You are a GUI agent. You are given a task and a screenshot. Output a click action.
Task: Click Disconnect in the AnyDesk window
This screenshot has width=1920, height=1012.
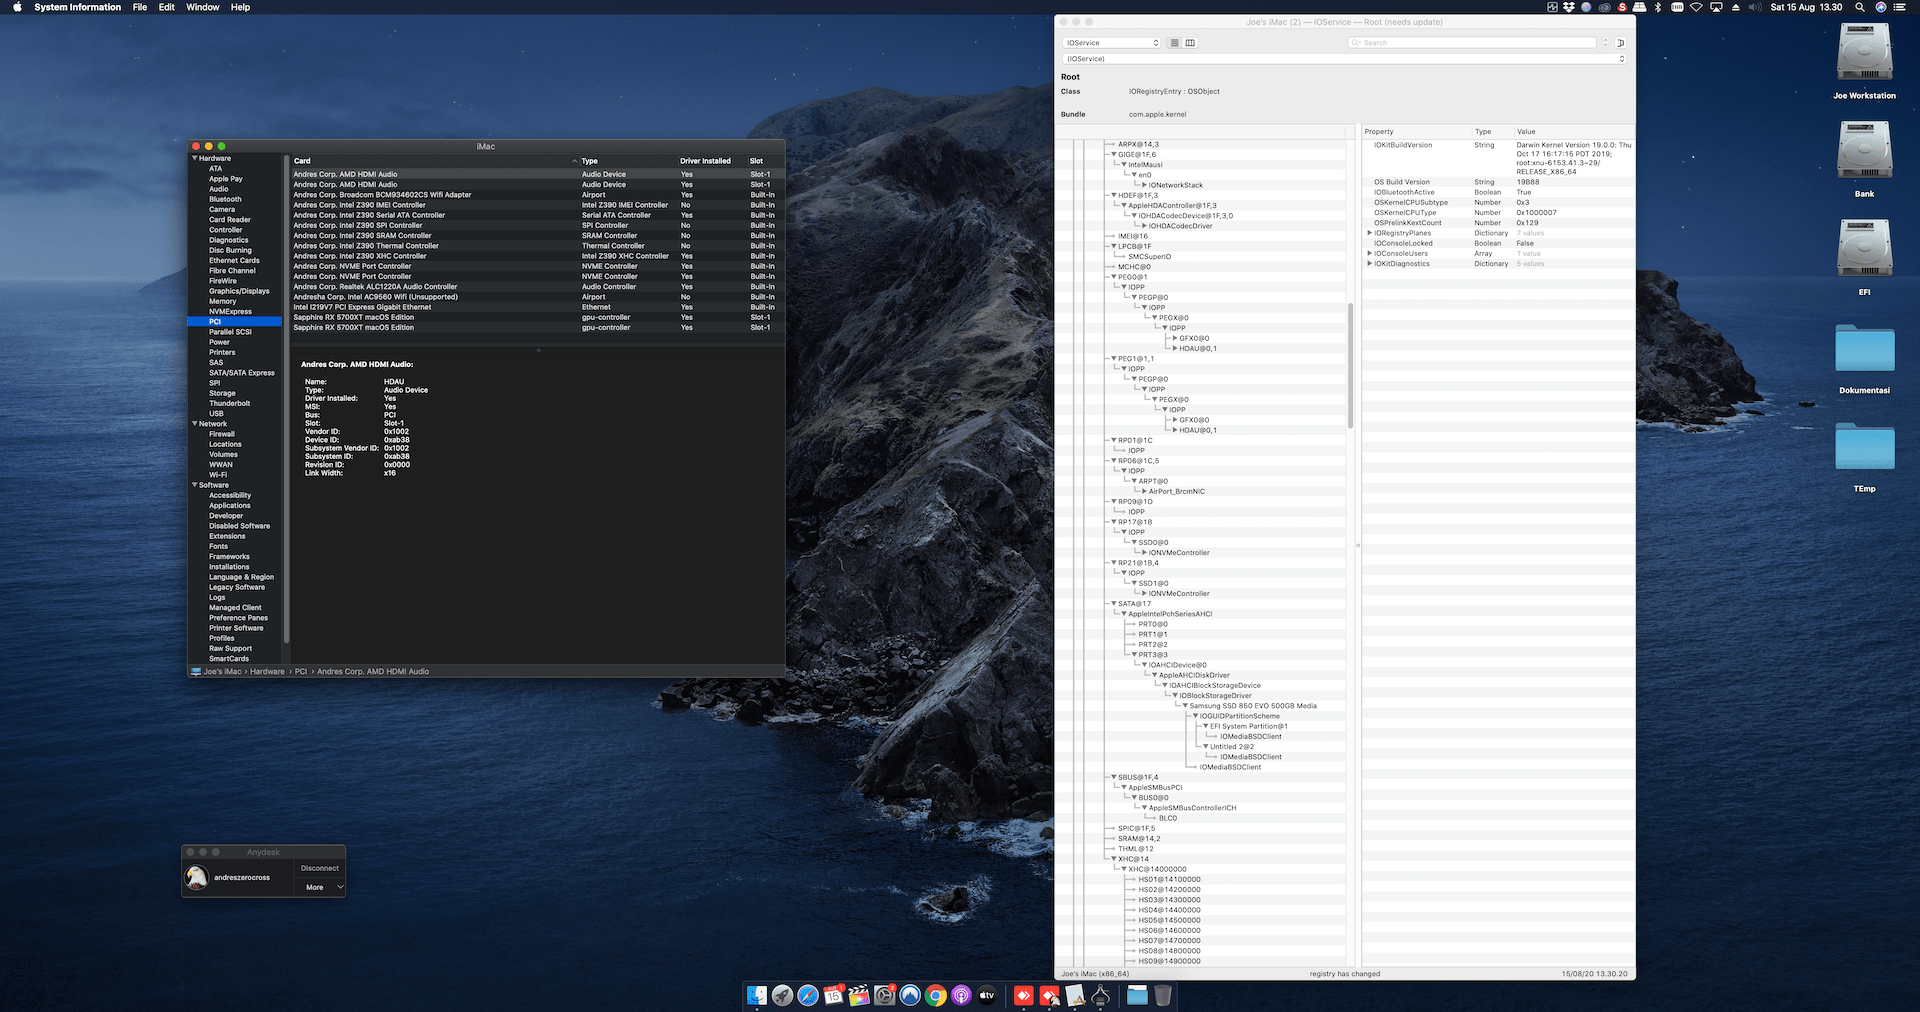(x=320, y=868)
